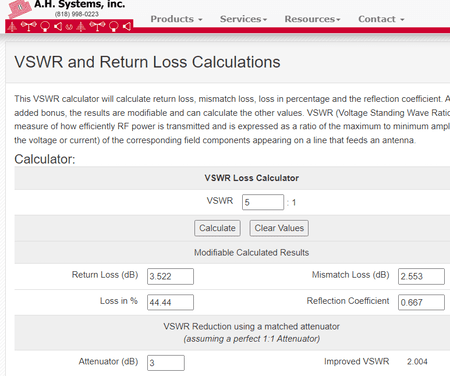Click the Return Loss (dB) field
The height and width of the screenshot is (376, 450).
170,276
